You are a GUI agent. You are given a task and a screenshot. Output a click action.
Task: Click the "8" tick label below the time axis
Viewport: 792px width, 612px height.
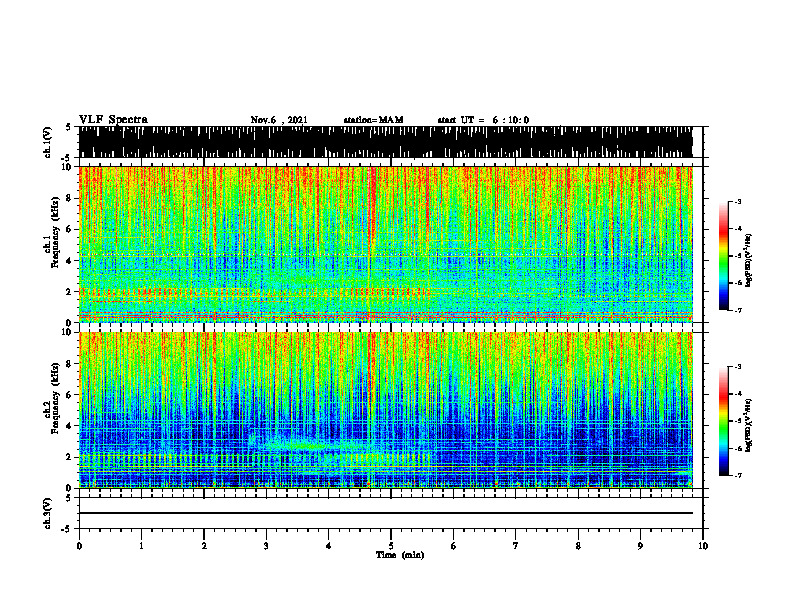(x=578, y=546)
